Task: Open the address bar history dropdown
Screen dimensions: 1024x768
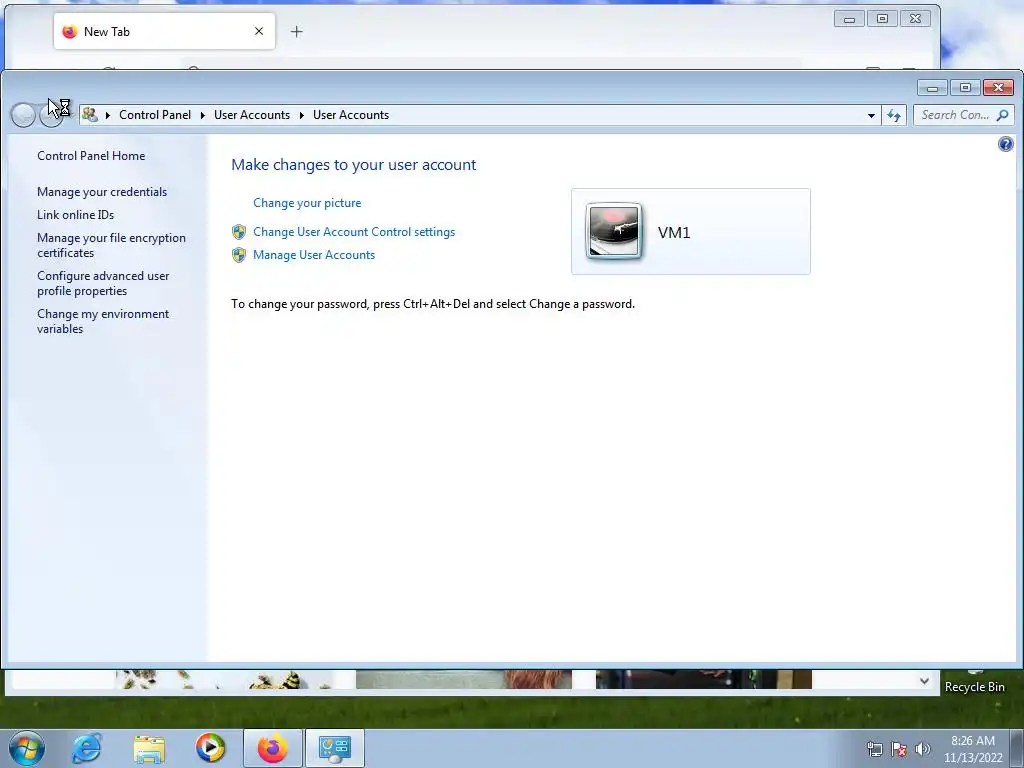Action: coord(871,116)
